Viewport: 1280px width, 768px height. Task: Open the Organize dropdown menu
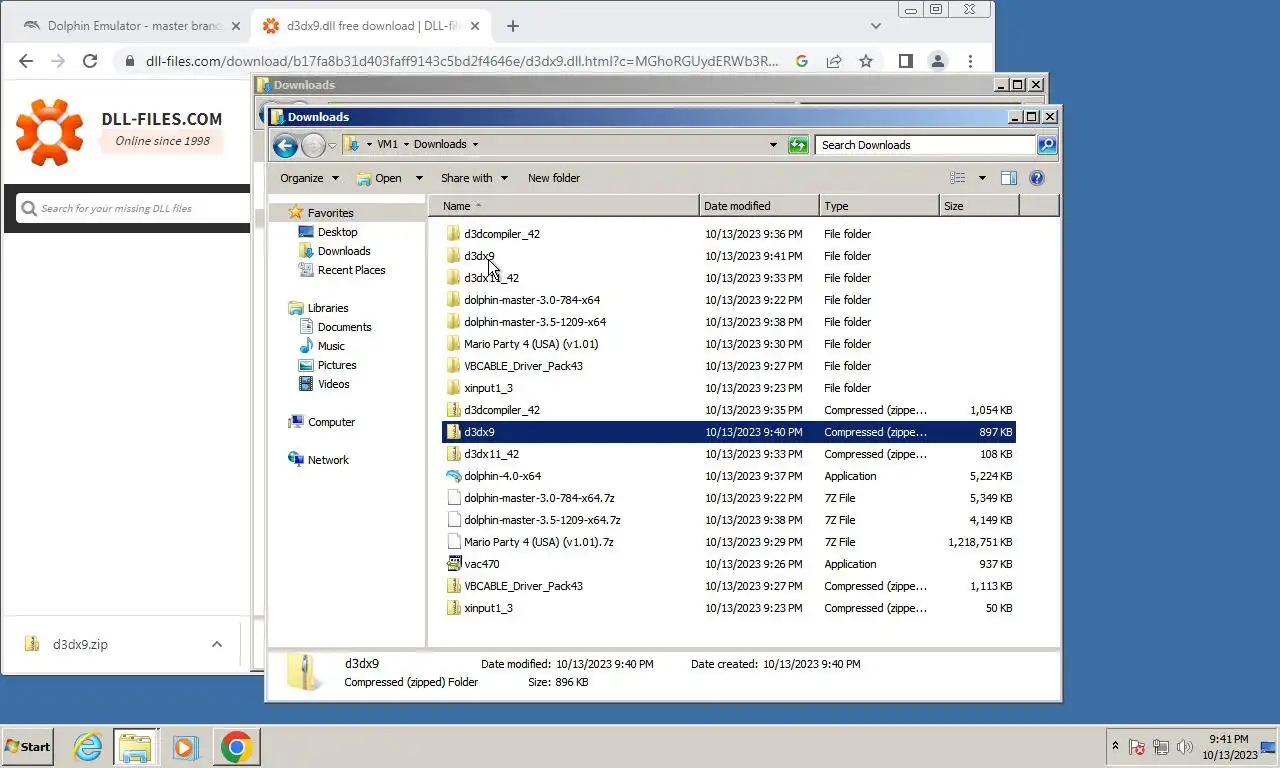[x=309, y=178]
